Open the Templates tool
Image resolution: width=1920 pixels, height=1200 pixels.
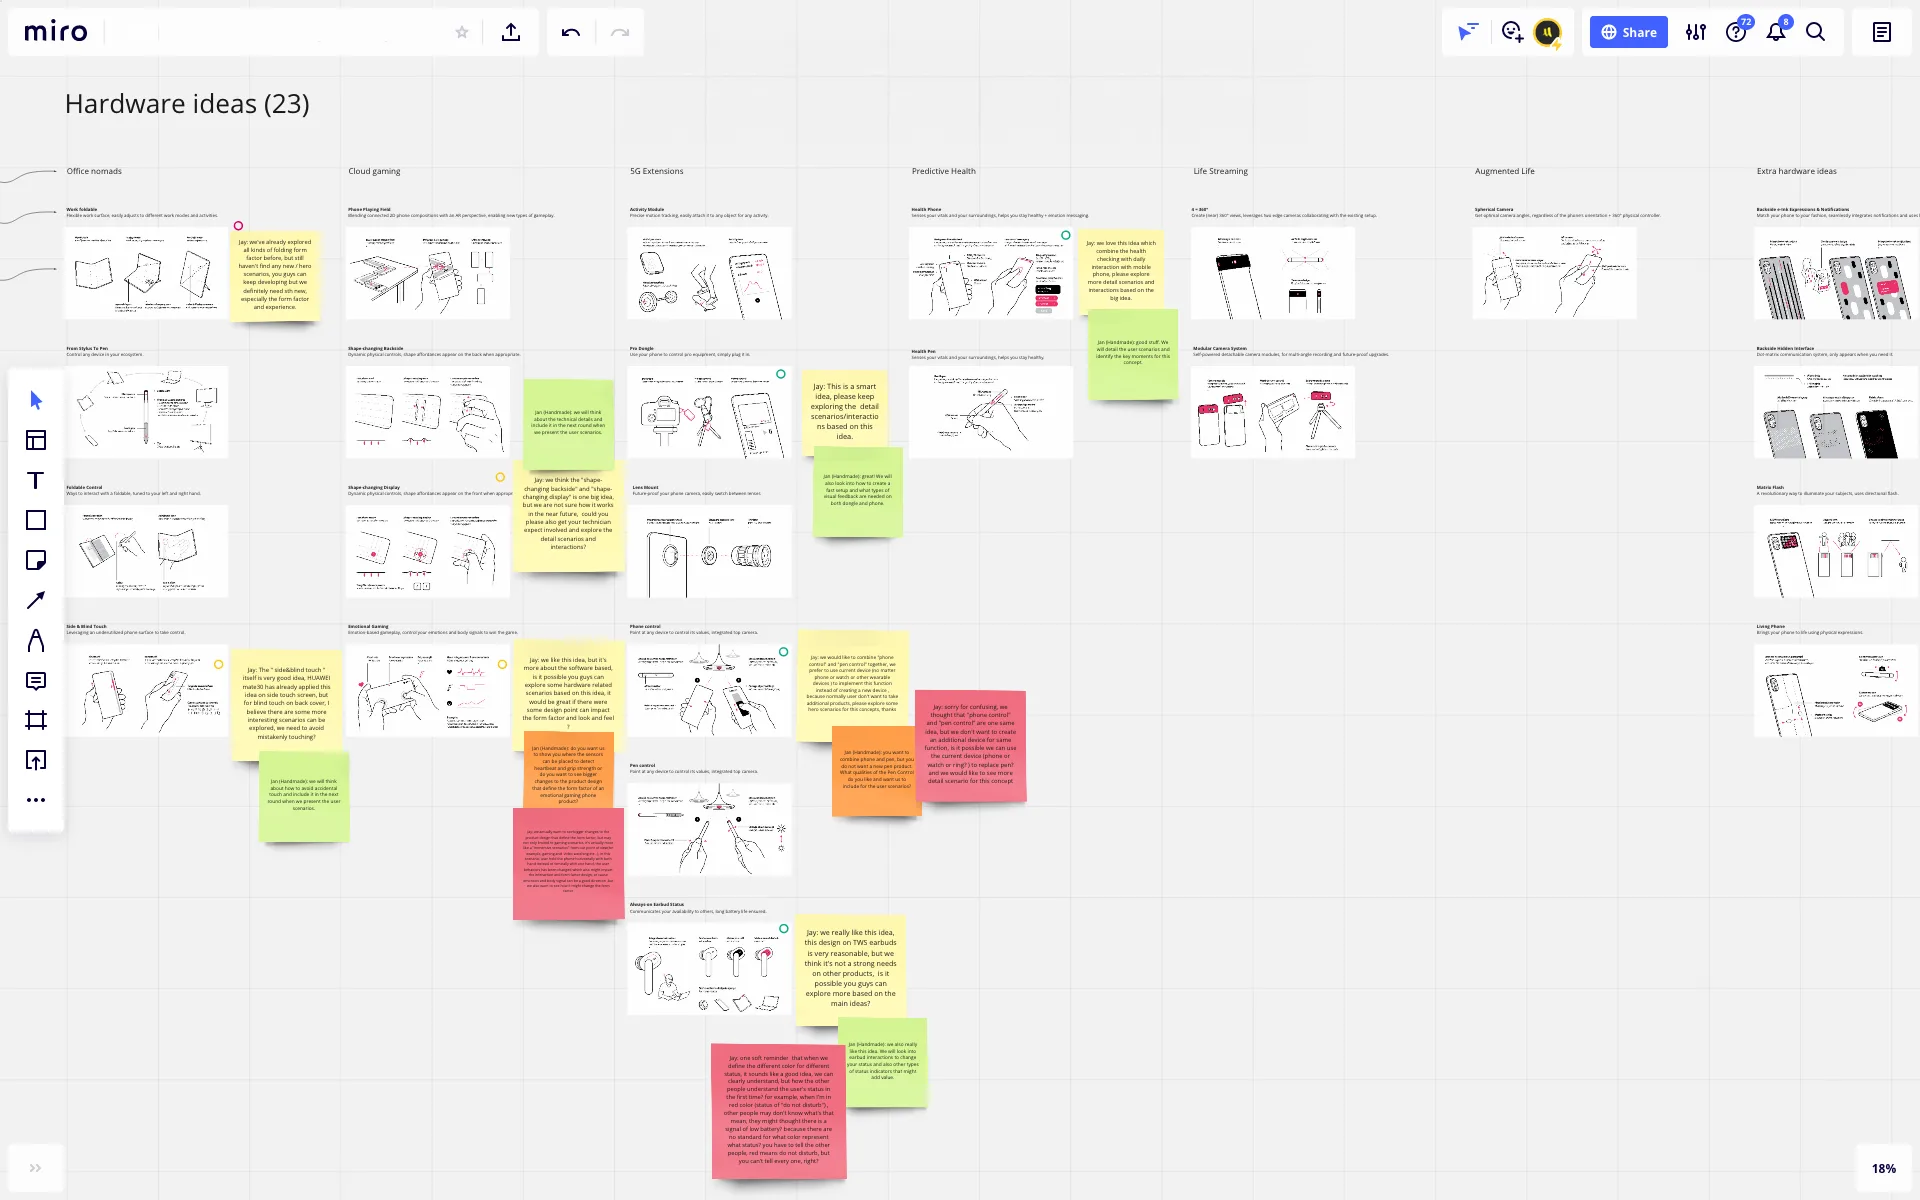point(36,440)
